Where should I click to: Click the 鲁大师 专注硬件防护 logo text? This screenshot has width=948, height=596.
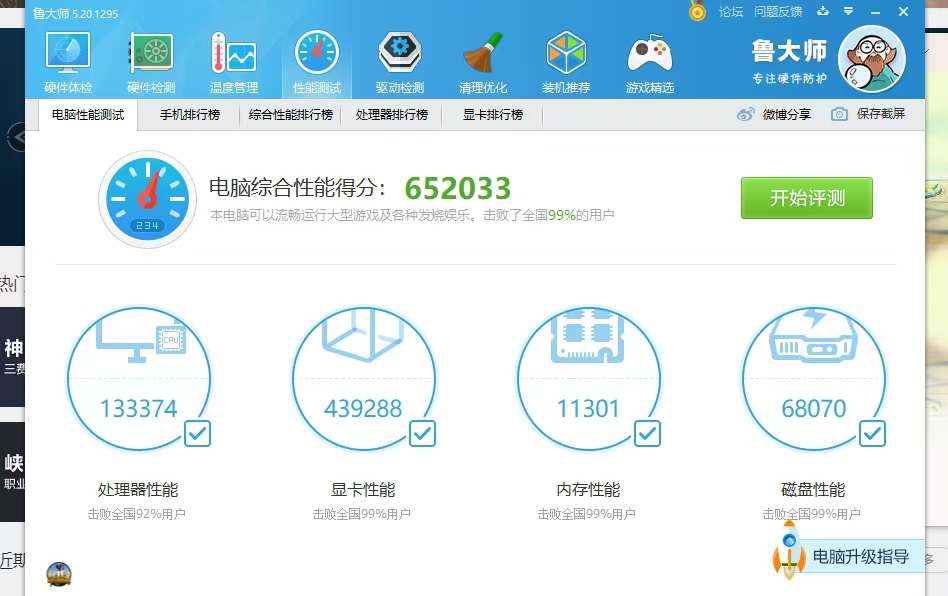[789, 61]
